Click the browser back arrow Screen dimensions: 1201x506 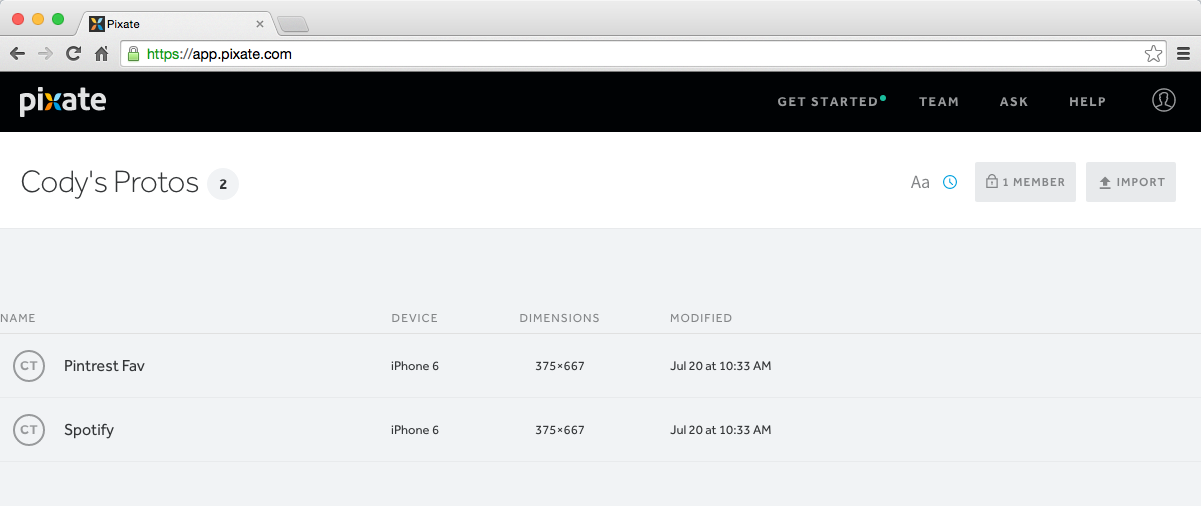coord(17,54)
